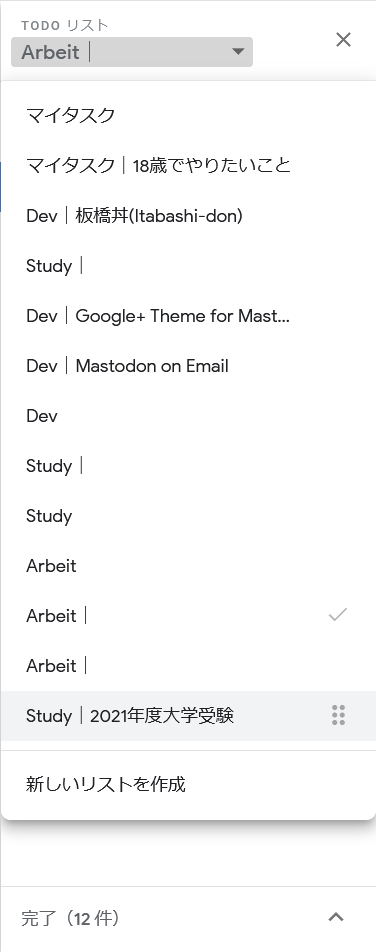Open the TODO list dropdown arrow
This screenshot has width=376, height=952.
click(238, 52)
